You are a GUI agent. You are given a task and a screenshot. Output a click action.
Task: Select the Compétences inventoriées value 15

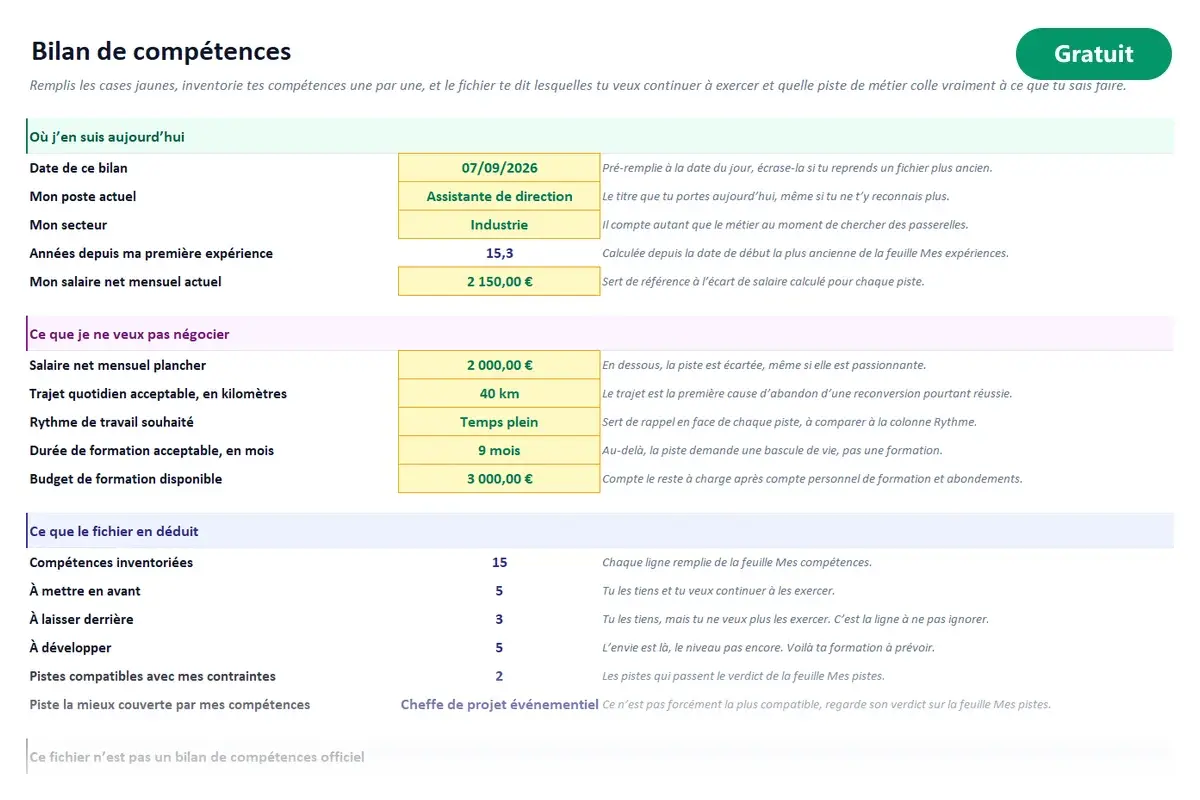499,562
